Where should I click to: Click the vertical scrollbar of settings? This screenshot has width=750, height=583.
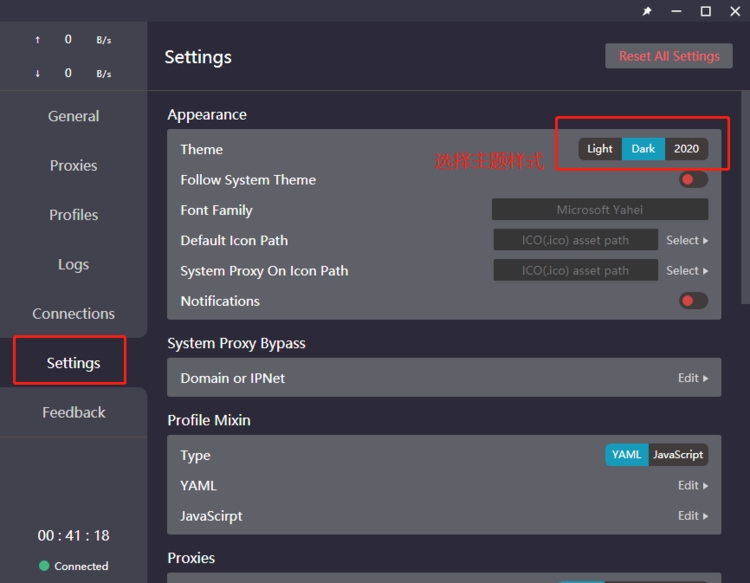(744, 200)
